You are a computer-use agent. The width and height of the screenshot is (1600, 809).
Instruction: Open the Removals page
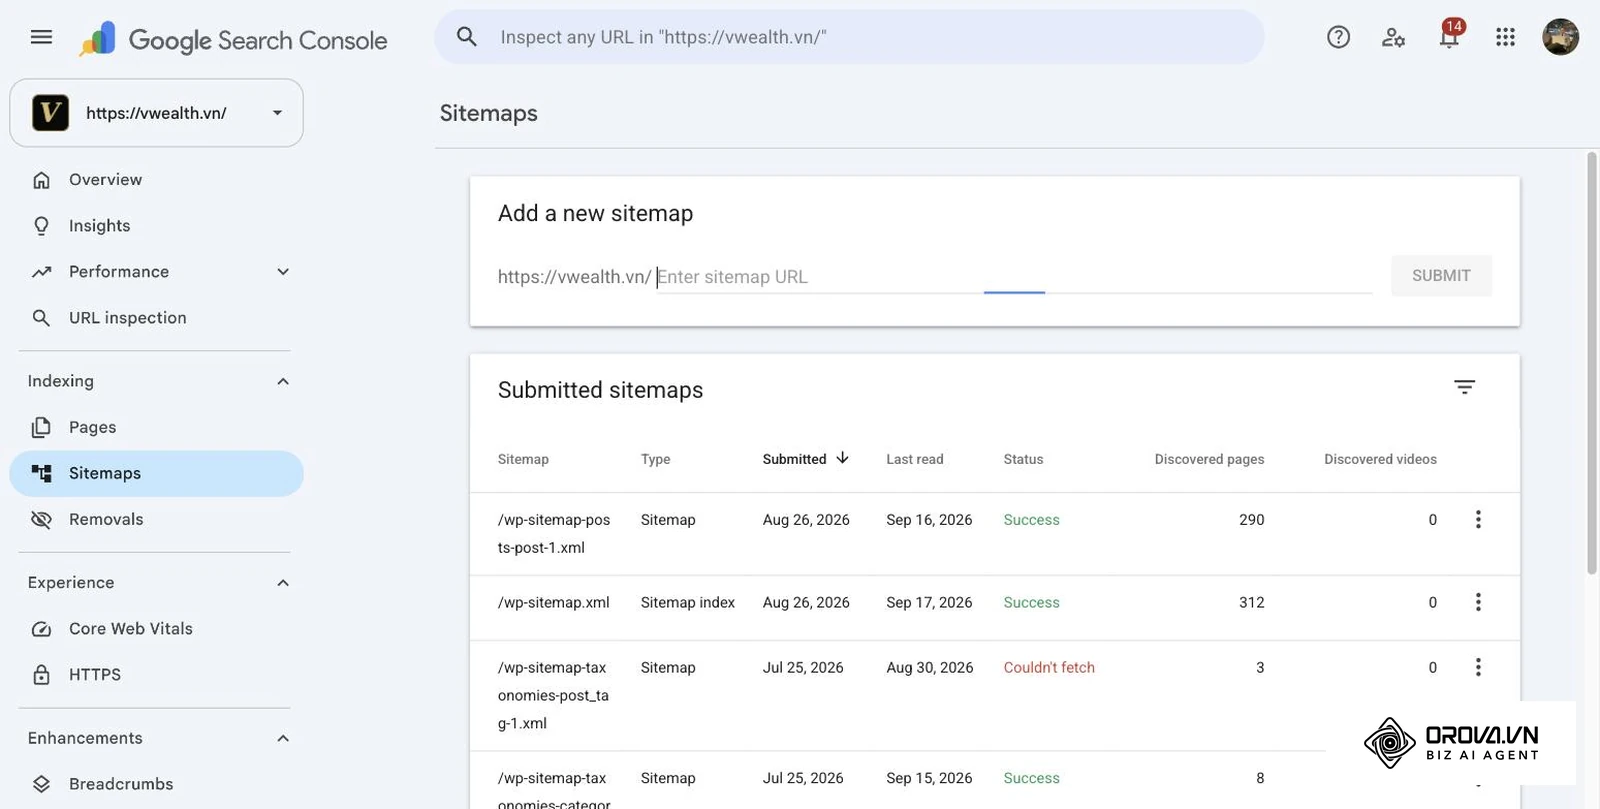pos(156,519)
